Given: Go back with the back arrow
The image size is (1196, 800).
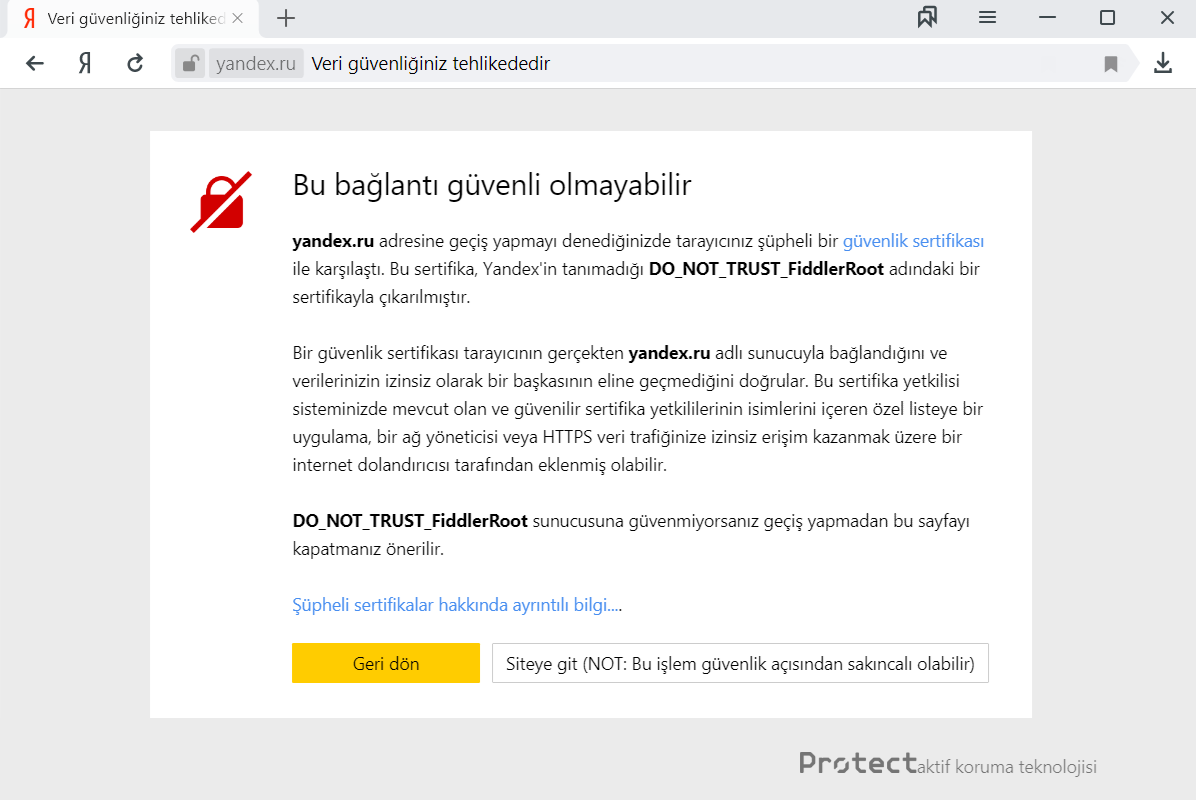Looking at the screenshot, I should coord(35,63).
